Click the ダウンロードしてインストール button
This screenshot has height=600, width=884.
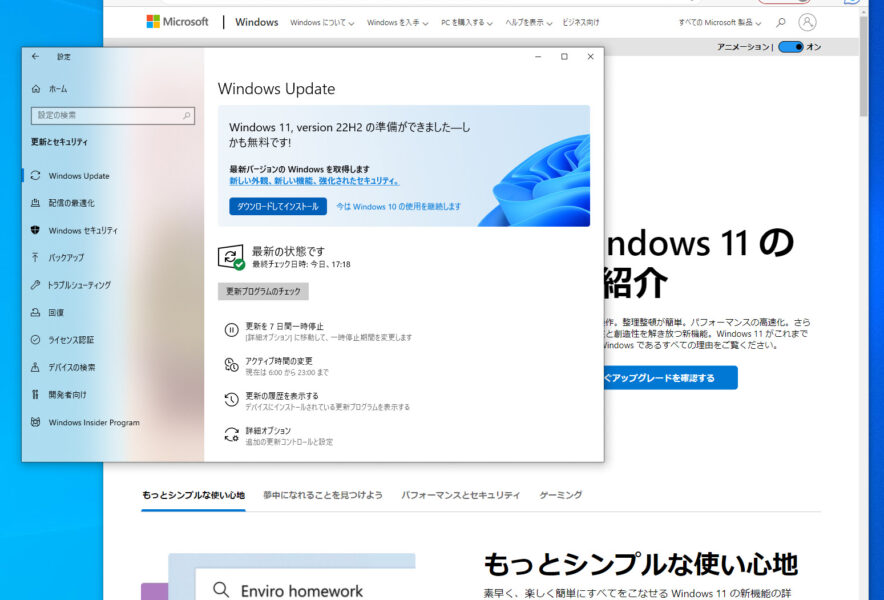pyautogui.click(x=278, y=206)
